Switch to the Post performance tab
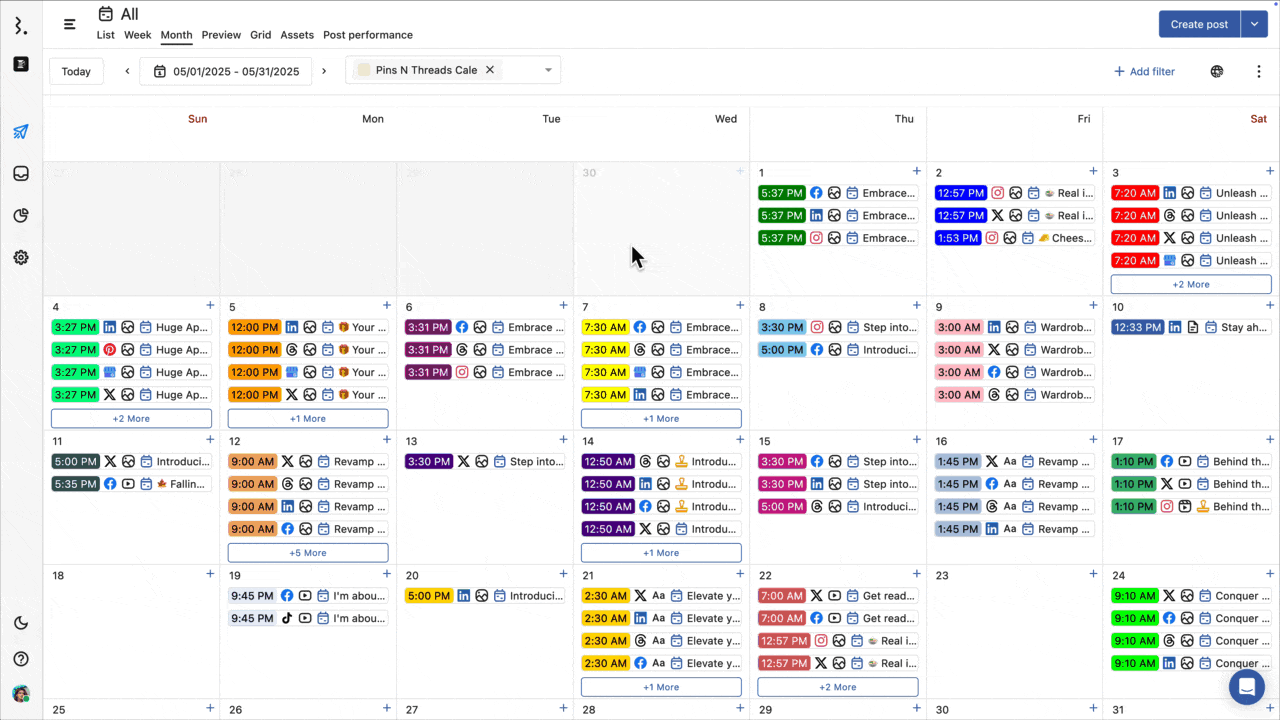This screenshot has height=720, width=1280. coord(367,35)
